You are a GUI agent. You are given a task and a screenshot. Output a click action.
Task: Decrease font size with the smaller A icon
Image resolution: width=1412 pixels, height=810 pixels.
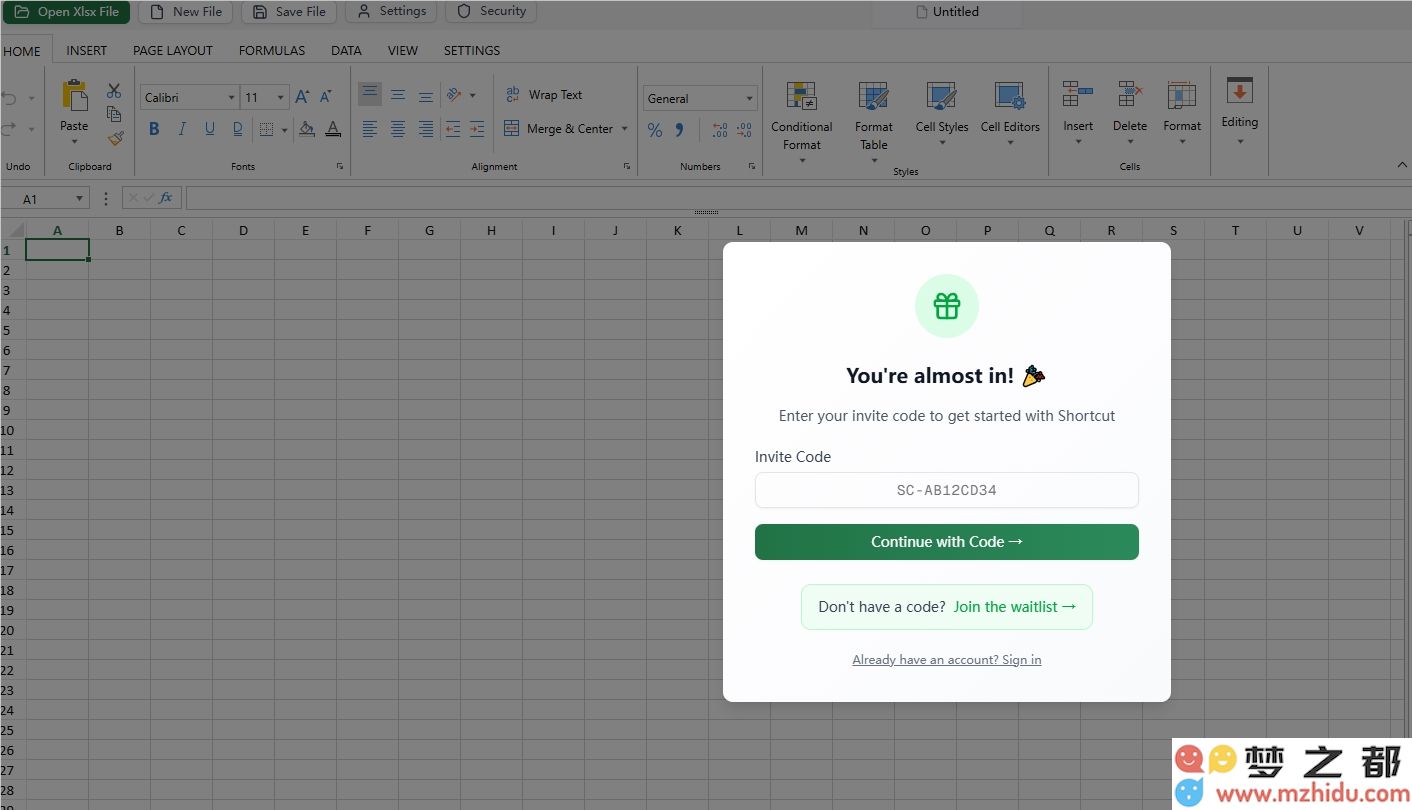(325, 97)
